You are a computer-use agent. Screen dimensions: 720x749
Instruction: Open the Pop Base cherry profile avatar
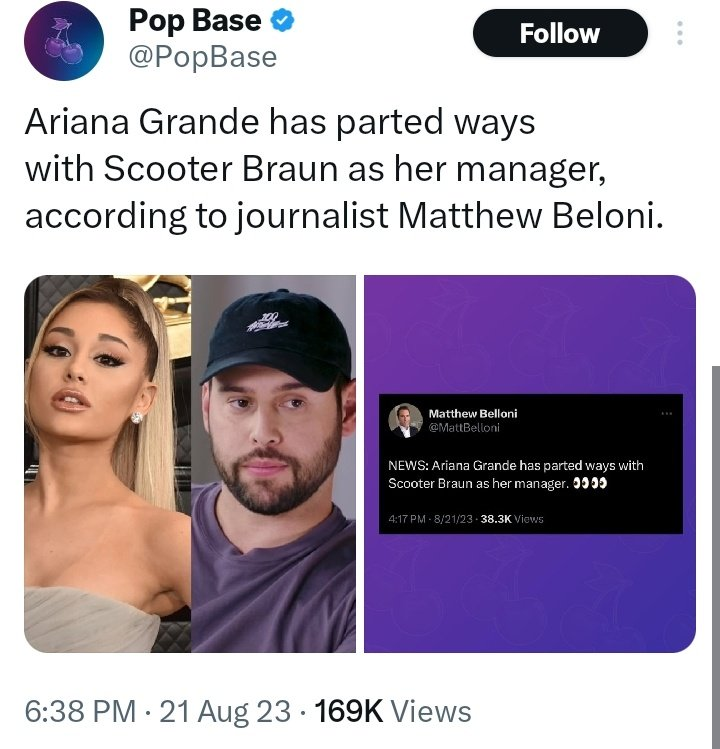click(63, 40)
